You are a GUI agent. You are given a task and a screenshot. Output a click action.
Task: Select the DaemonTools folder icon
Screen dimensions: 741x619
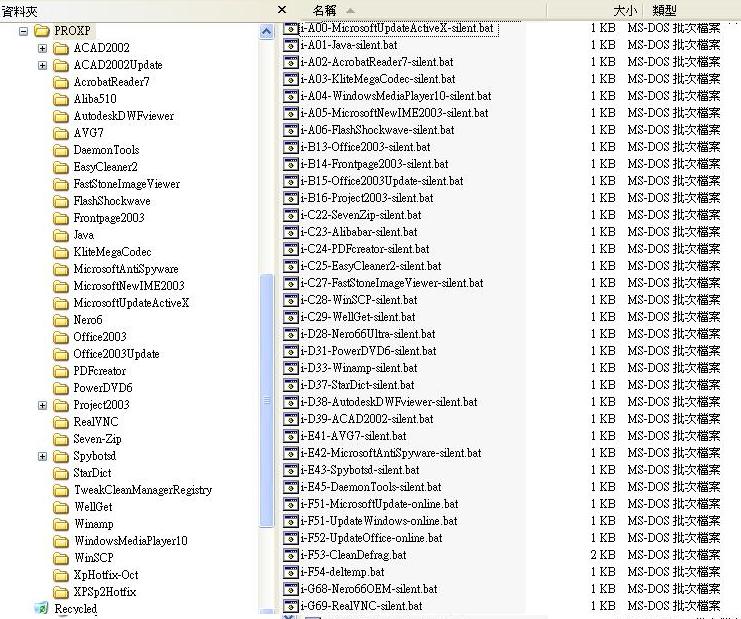pos(61,151)
